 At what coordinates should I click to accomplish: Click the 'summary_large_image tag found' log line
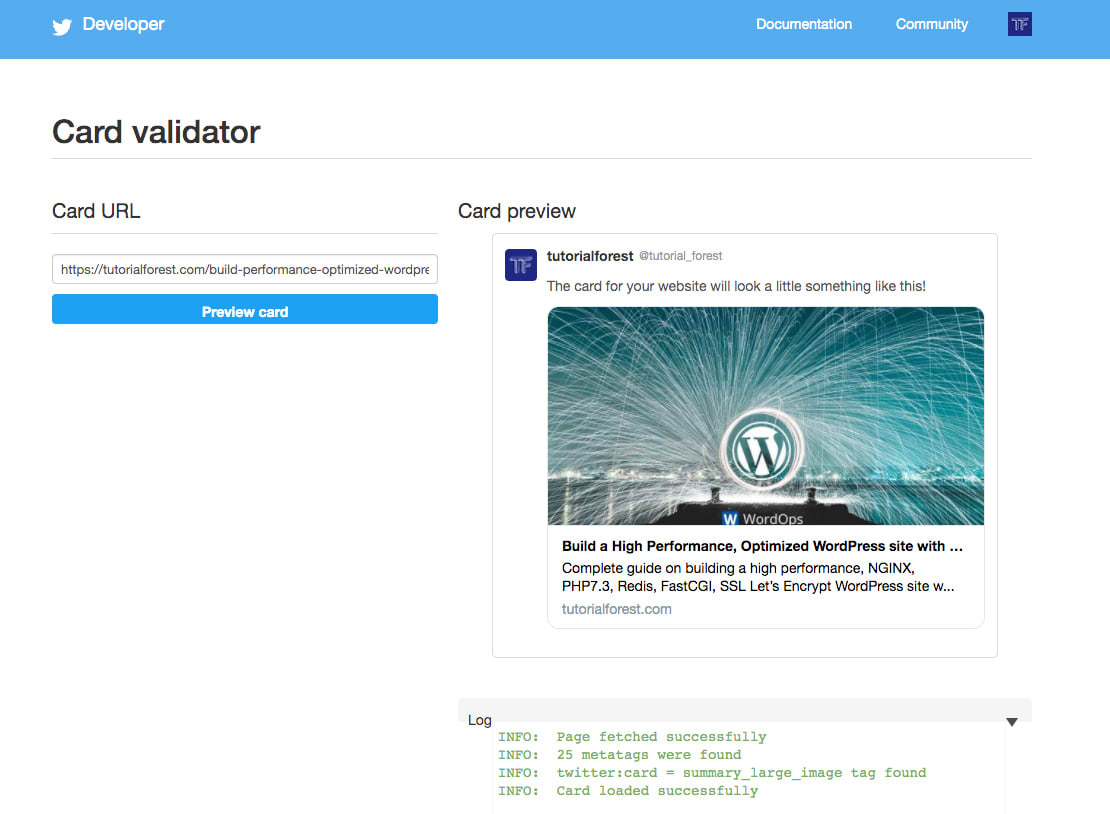(x=711, y=773)
